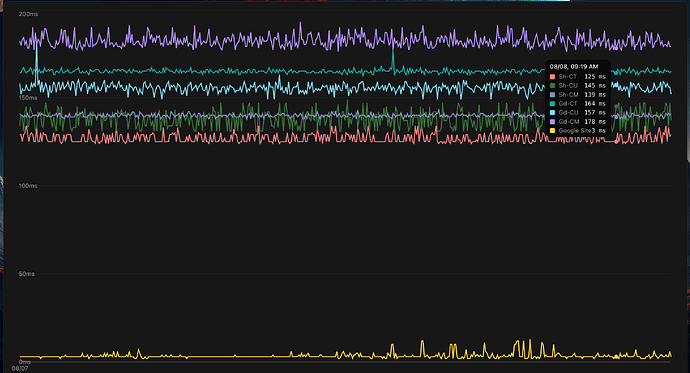Click the green Sh-CU color swatch
The width and height of the screenshot is (690, 373).
pyautogui.click(x=552, y=86)
